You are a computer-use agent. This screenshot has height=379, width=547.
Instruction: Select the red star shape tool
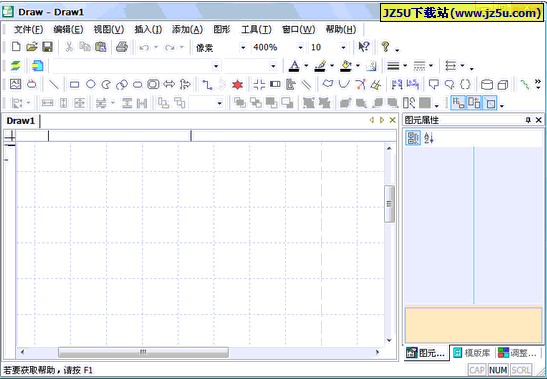(237, 84)
